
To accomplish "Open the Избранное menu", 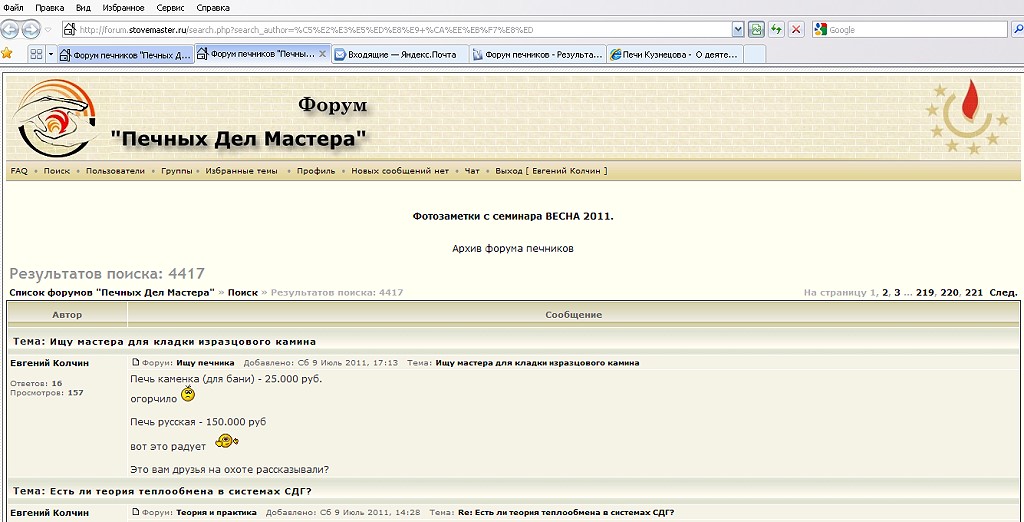I will coord(123,7).
